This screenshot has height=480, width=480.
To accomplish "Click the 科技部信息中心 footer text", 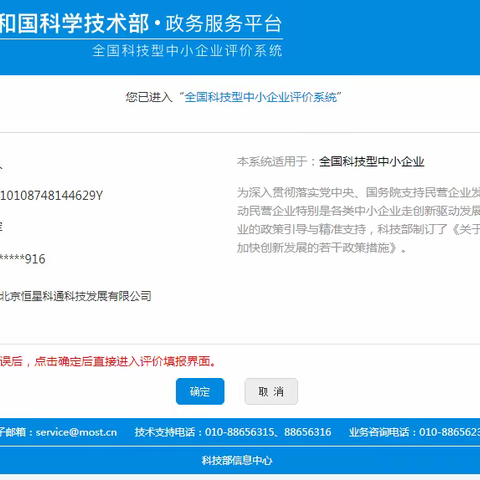I will [x=237, y=460].
